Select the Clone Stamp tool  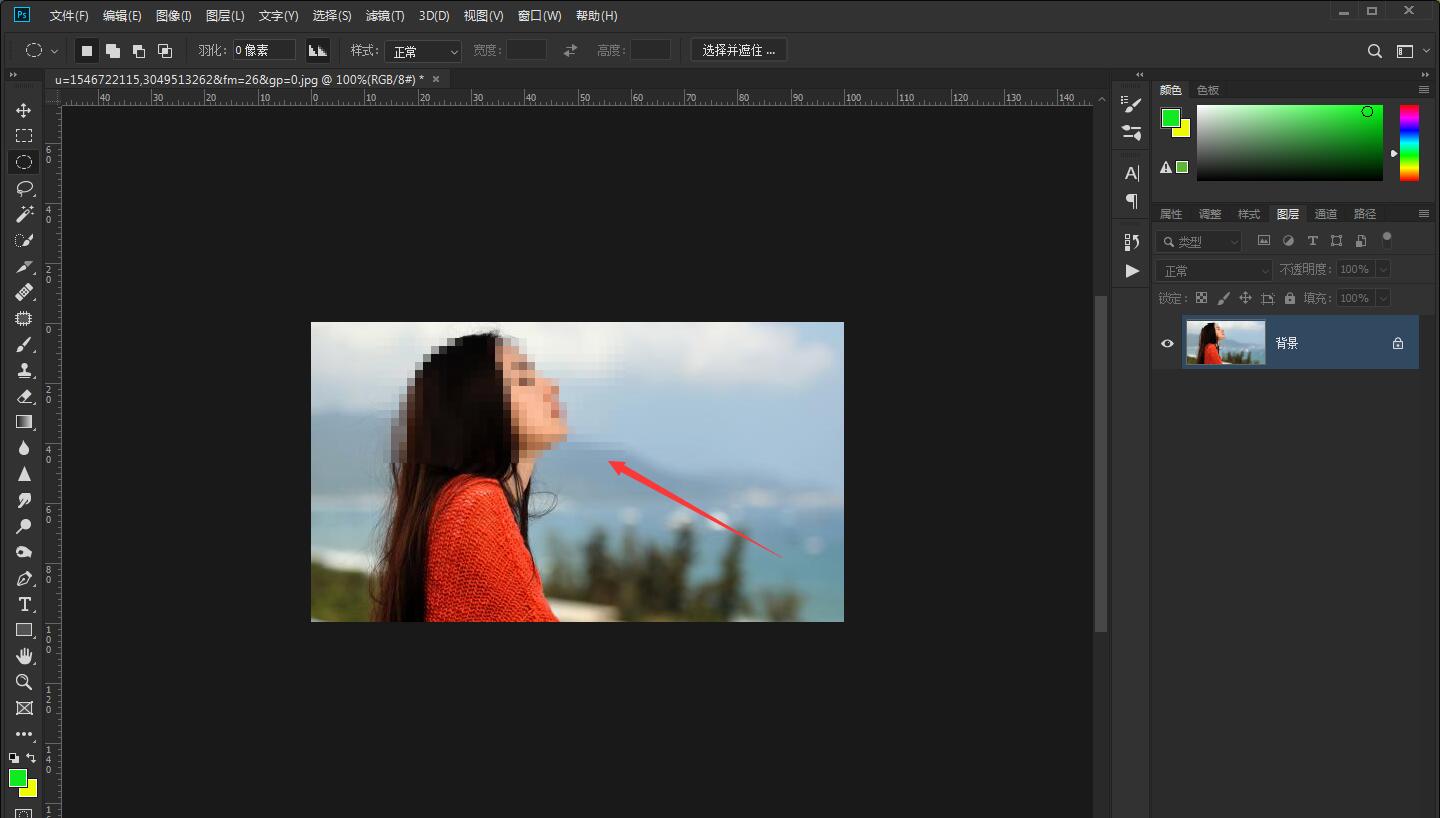click(x=23, y=370)
